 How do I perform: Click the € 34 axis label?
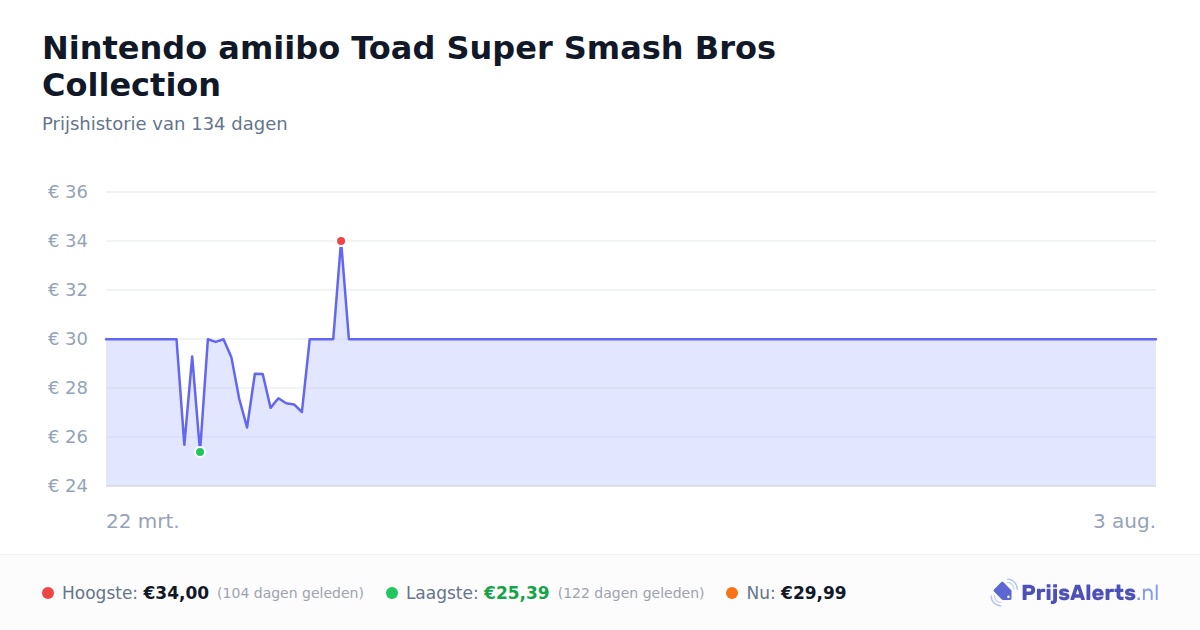68,241
